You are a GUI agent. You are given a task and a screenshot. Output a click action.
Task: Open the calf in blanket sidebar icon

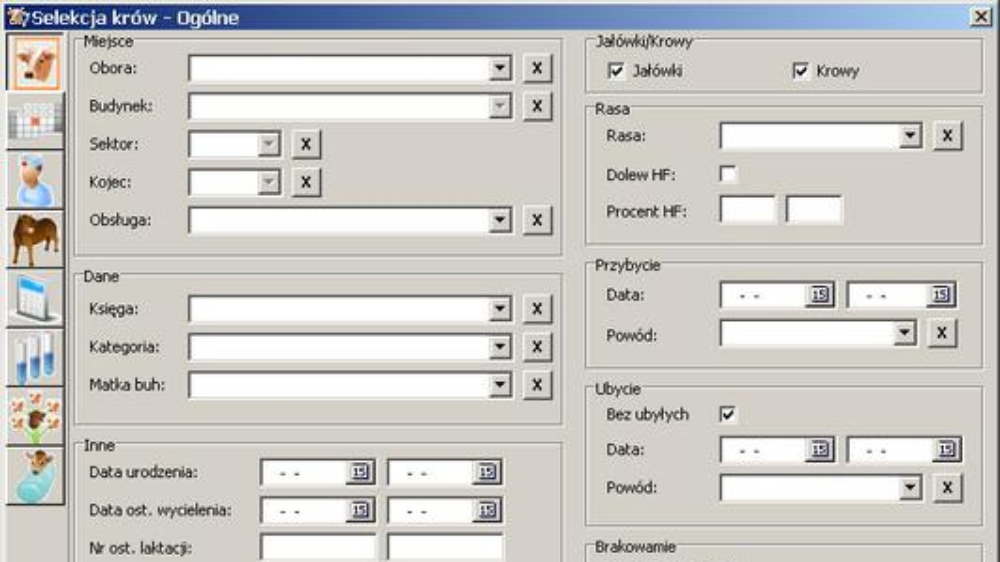point(36,475)
